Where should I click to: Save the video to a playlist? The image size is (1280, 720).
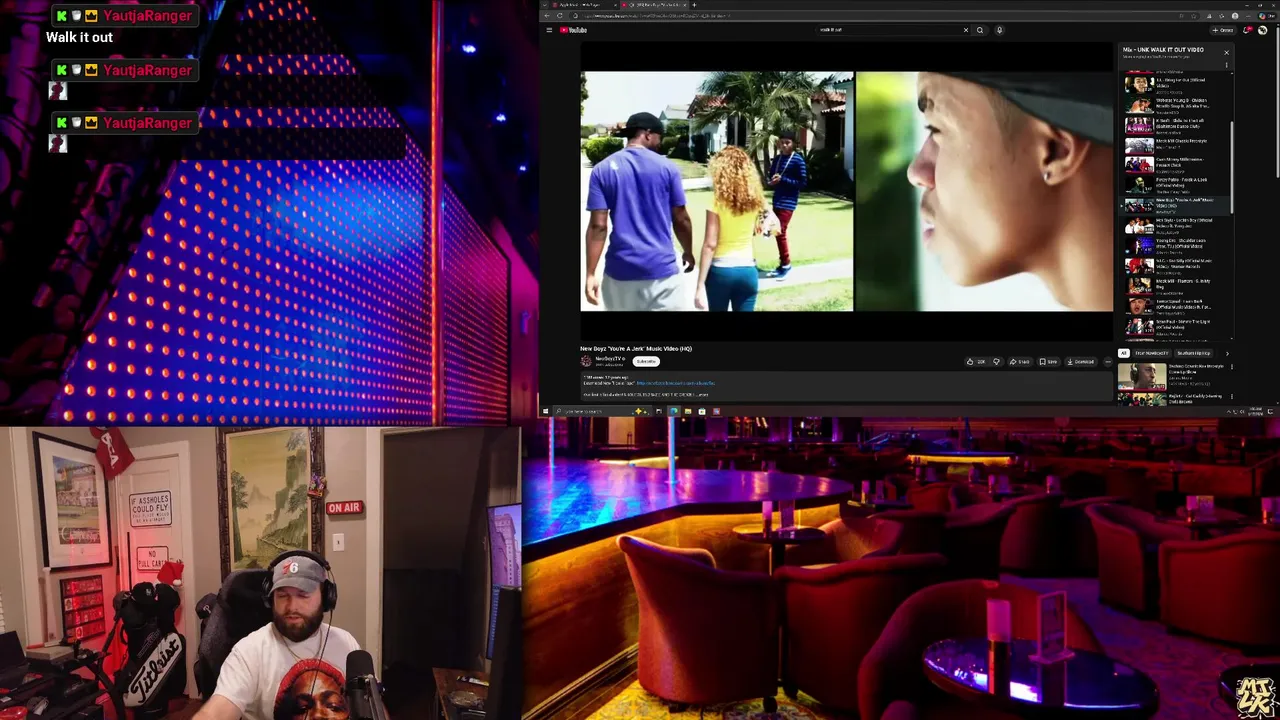coord(1048,362)
